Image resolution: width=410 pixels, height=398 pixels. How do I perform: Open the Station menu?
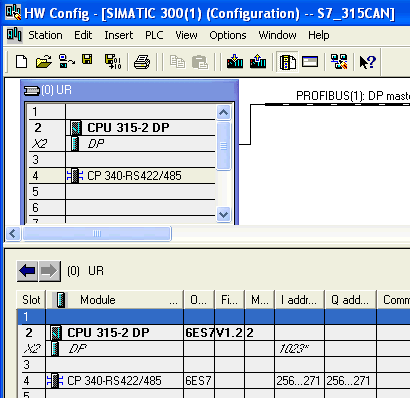tap(45, 35)
